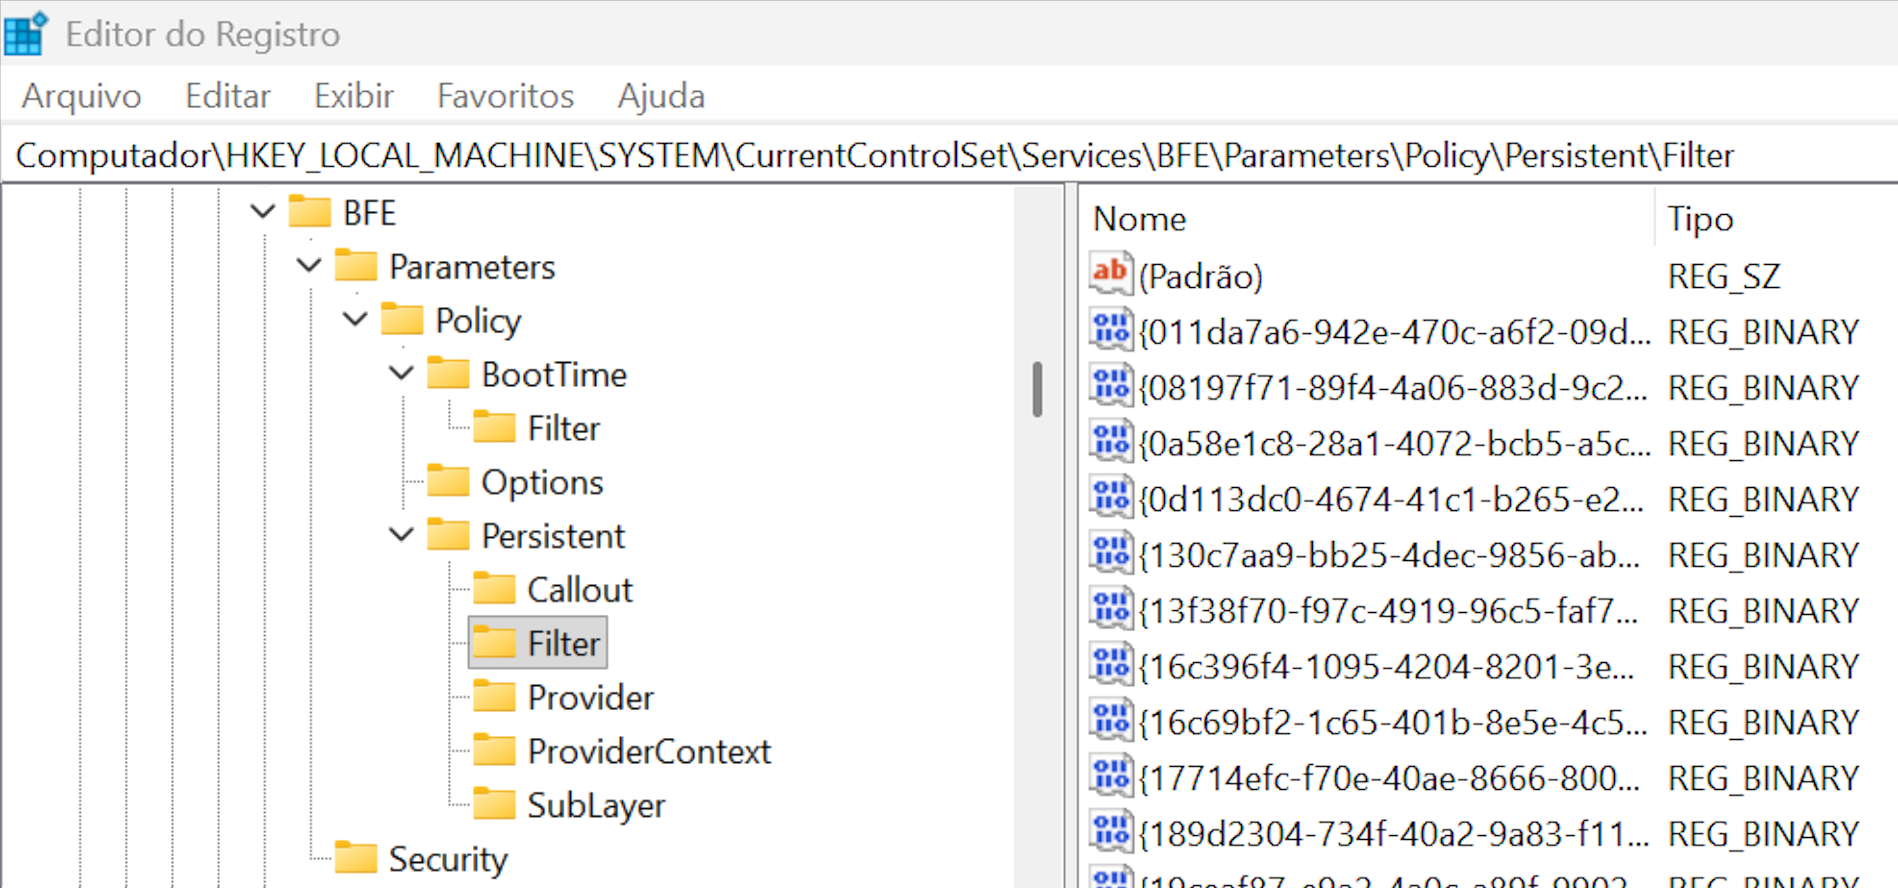Select the Provider folder icon
The width and height of the screenshot is (1898, 888).
coord(494,696)
